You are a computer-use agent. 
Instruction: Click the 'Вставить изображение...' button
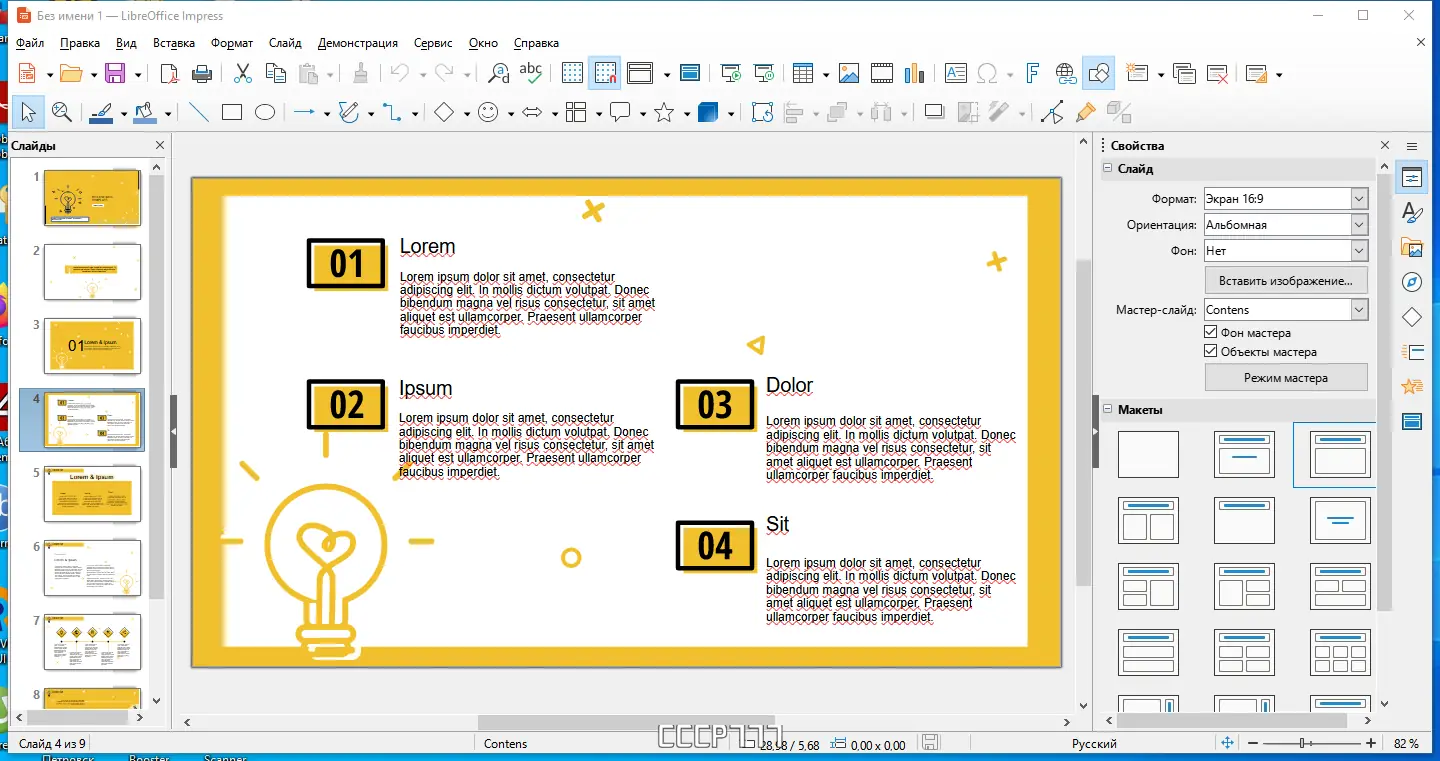coord(1286,281)
